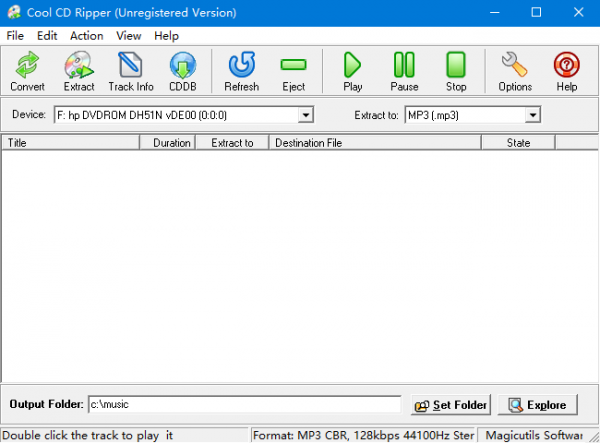Click the Destination File column header
600x443 pixels.
(x=375, y=143)
